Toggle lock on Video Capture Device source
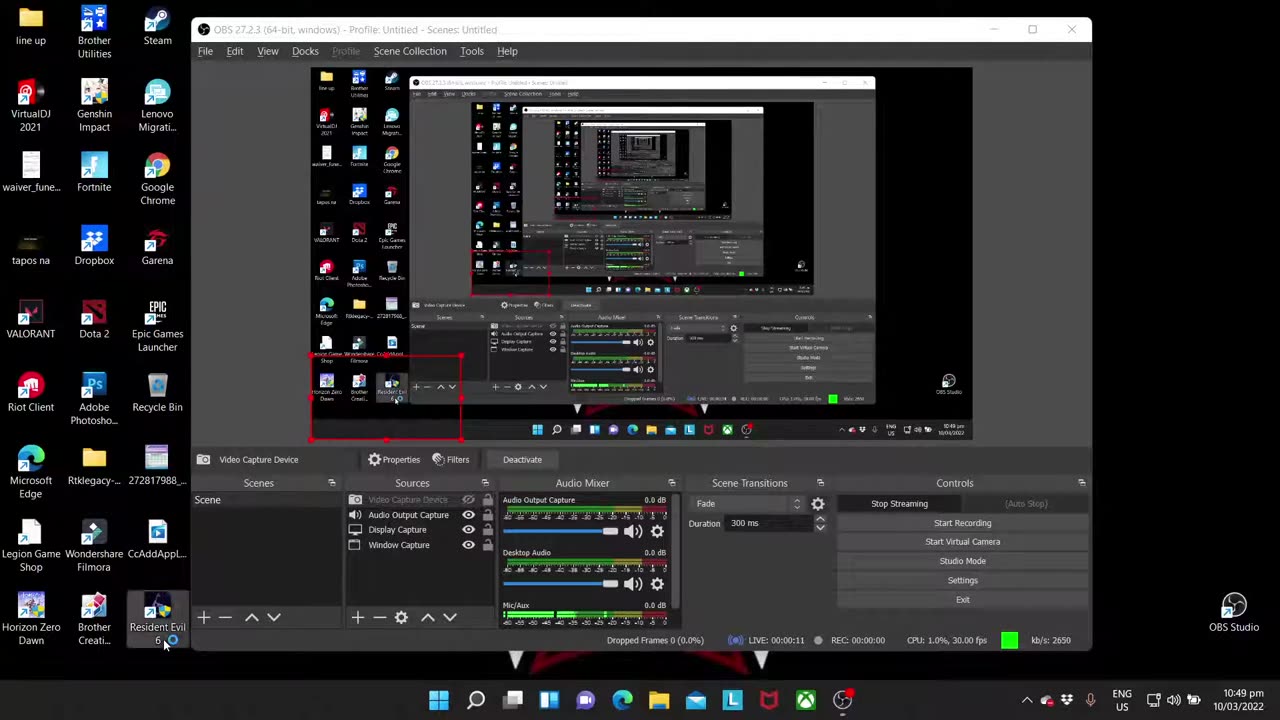This screenshot has width=1280, height=720. [x=487, y=500]
